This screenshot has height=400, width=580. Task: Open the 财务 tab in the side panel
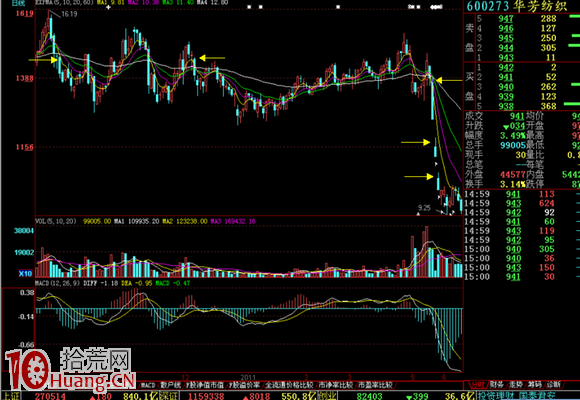(497, 384)
